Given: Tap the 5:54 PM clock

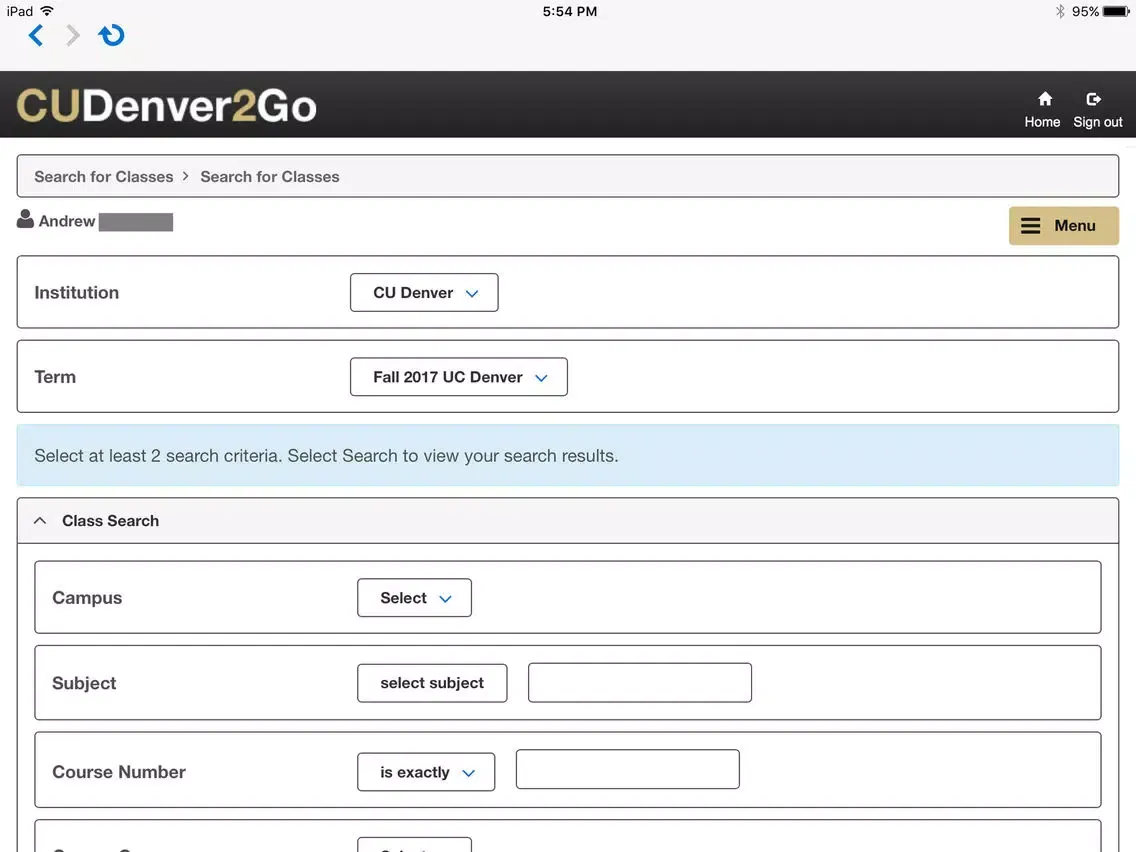Looking at the screenshot, I should coord(570,12).
